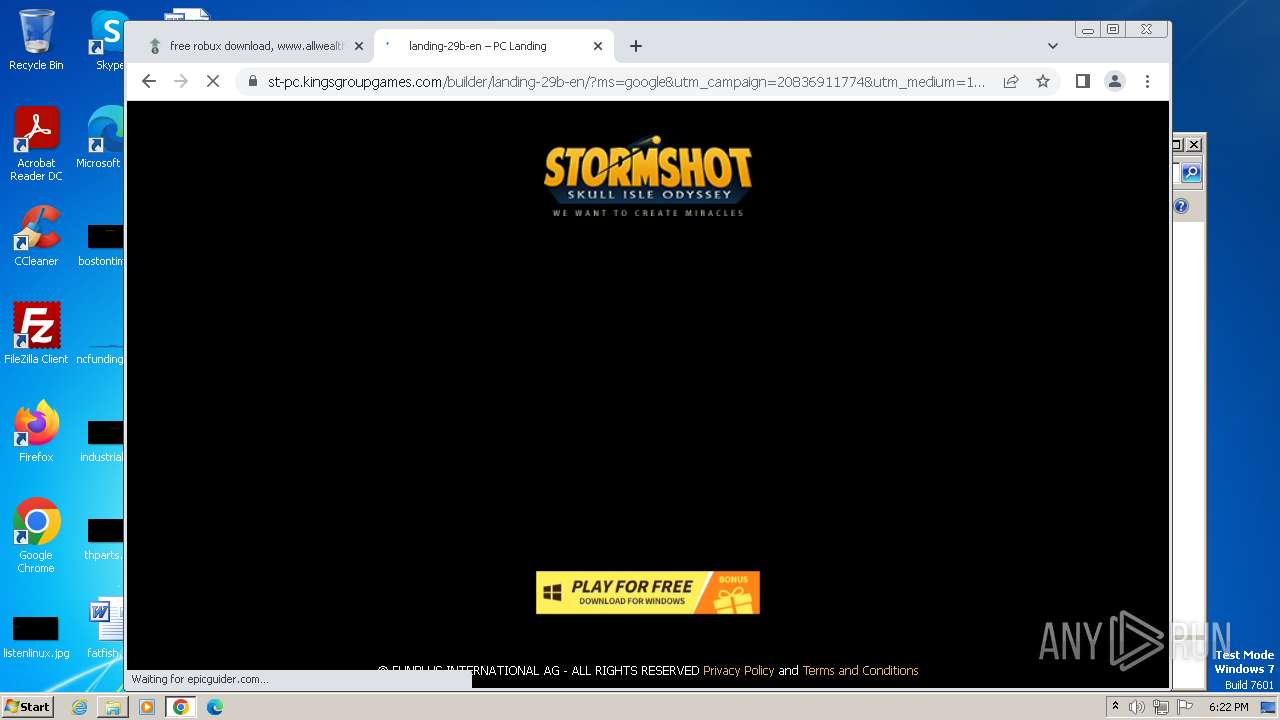Open Chrome three-dot menu
1280x720 pixels.
click(x=1147, y=81)
